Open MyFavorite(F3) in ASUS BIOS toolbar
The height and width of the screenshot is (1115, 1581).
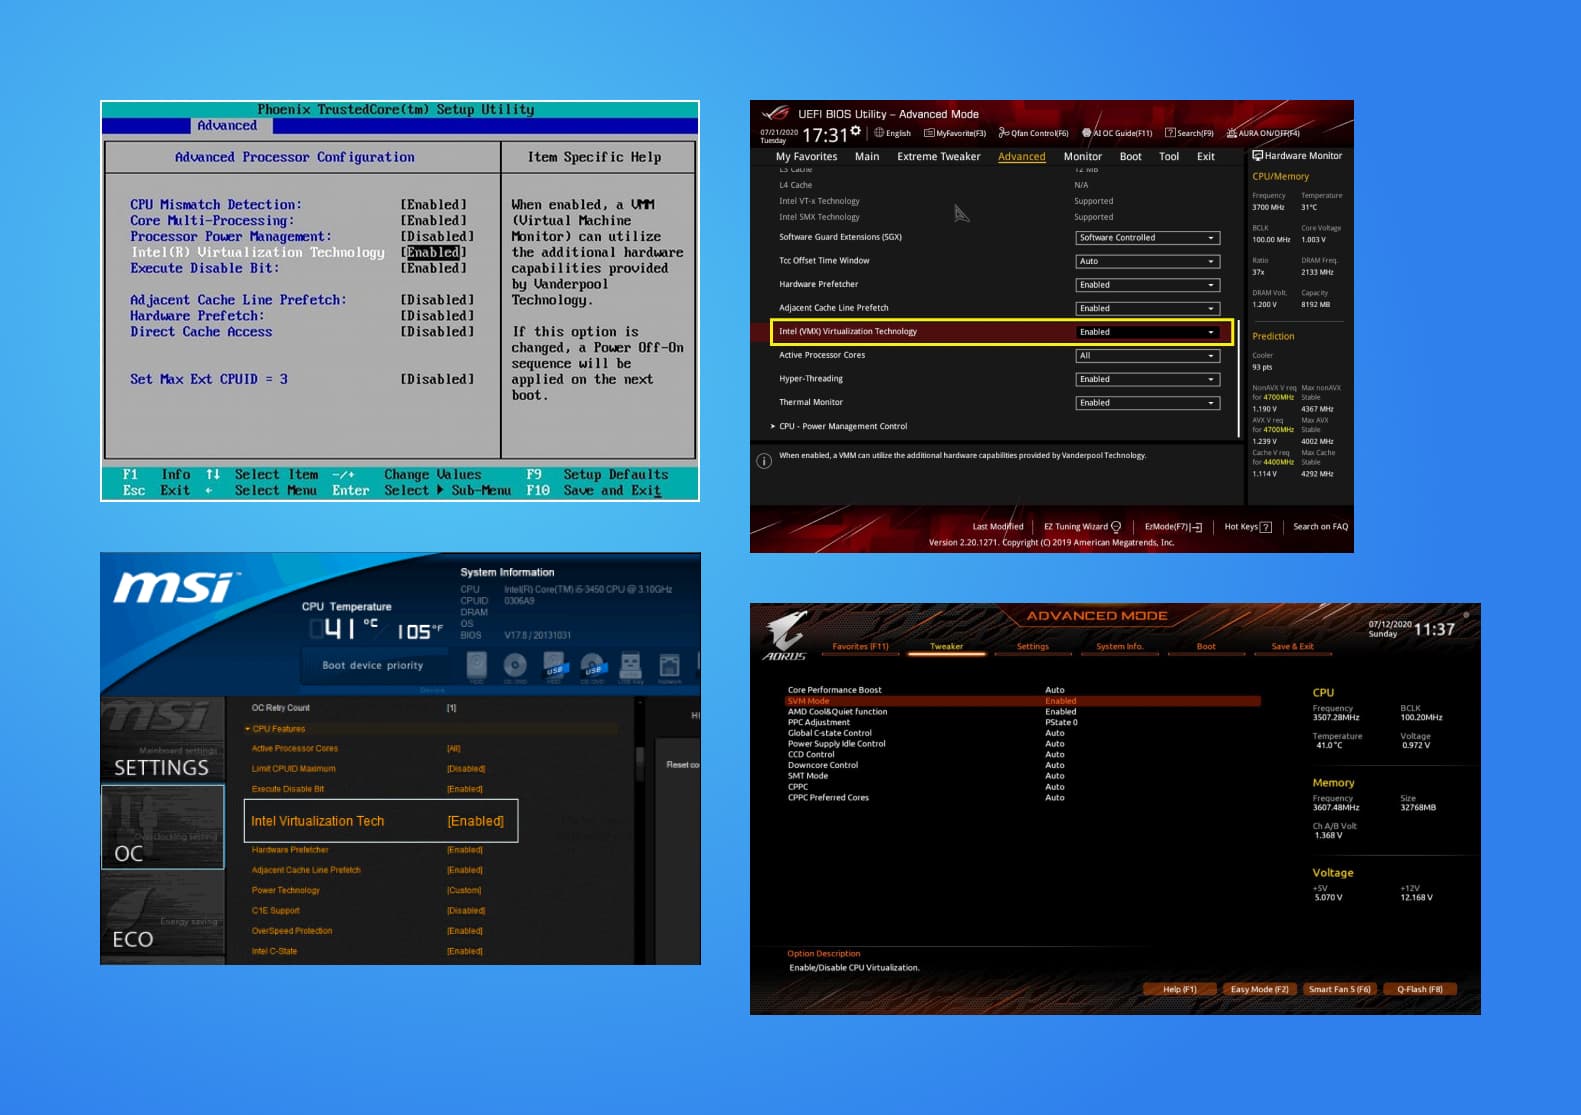coord(955,133)
